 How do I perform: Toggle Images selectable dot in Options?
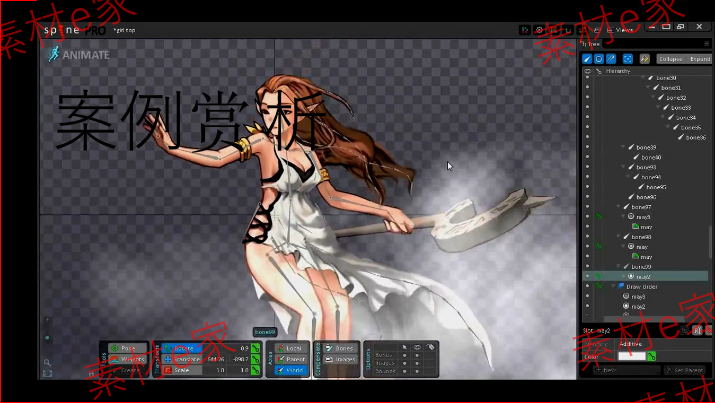(404, 363)
